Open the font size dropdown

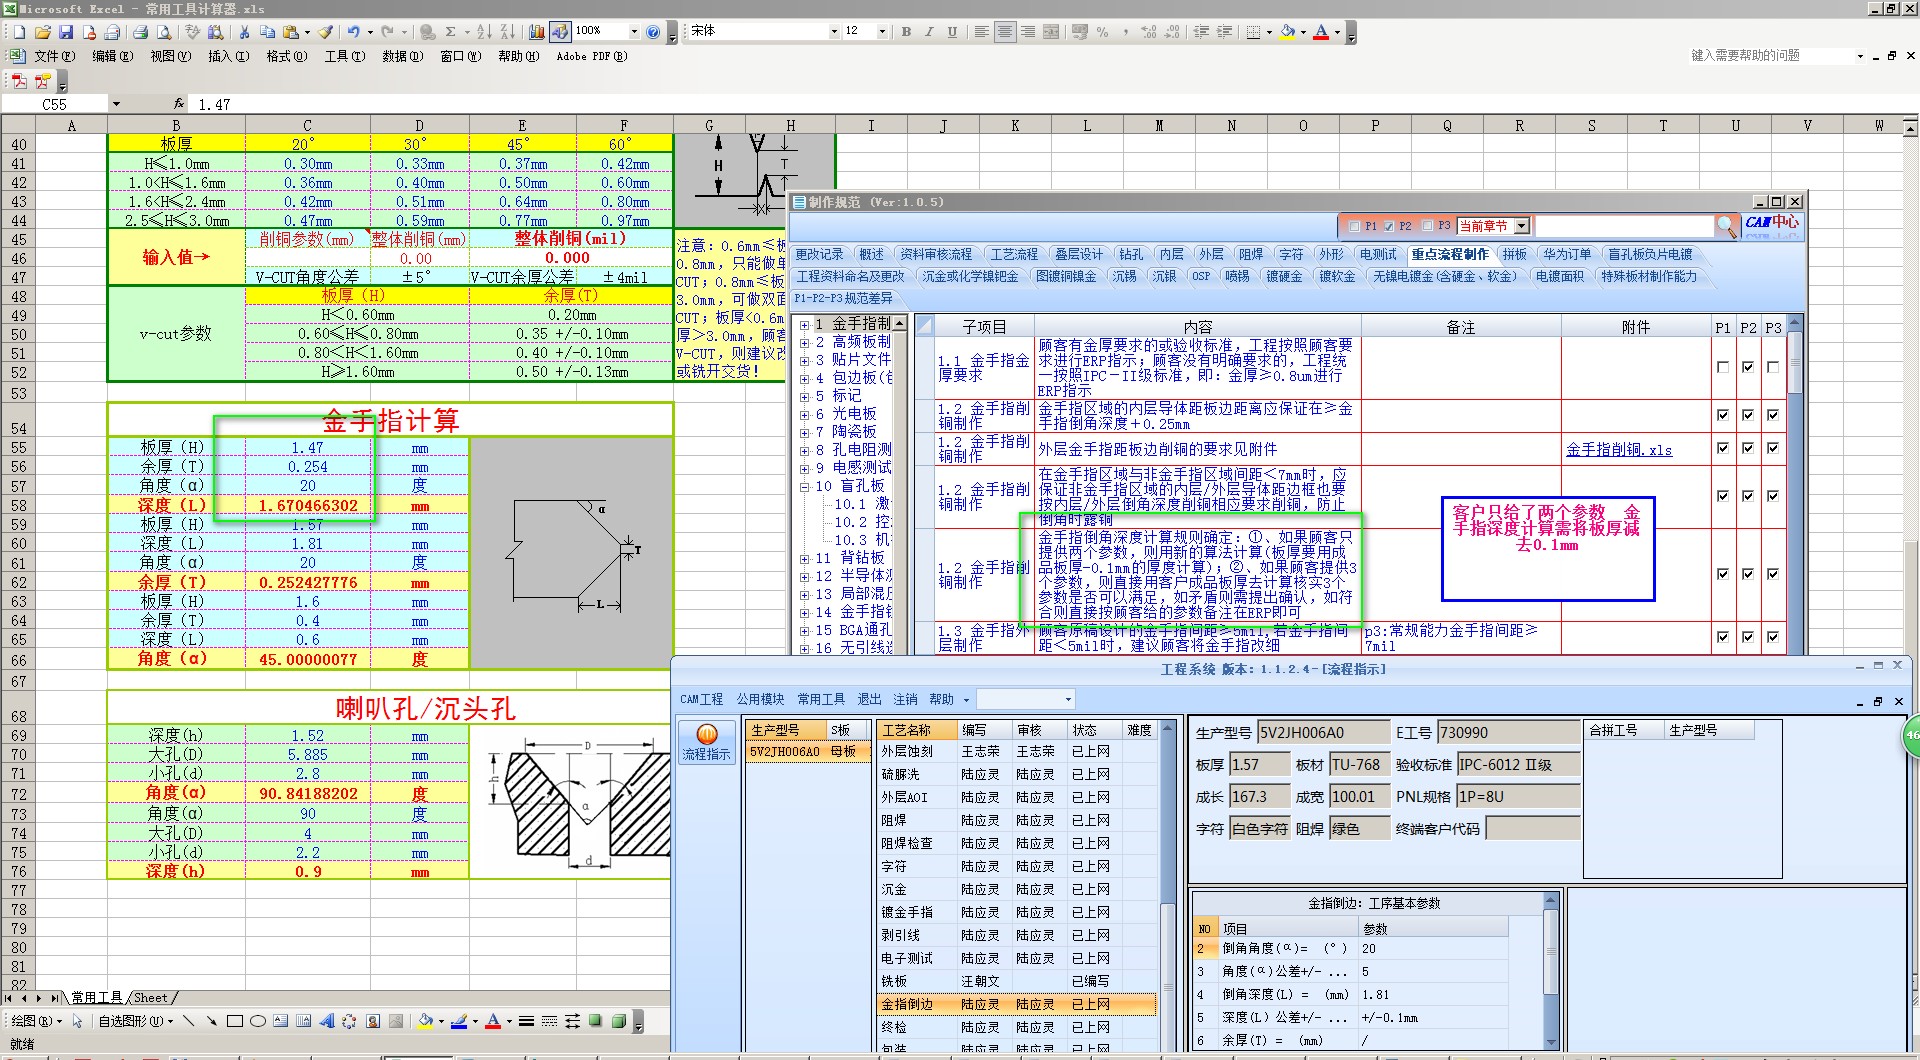(x=882, y=32)
